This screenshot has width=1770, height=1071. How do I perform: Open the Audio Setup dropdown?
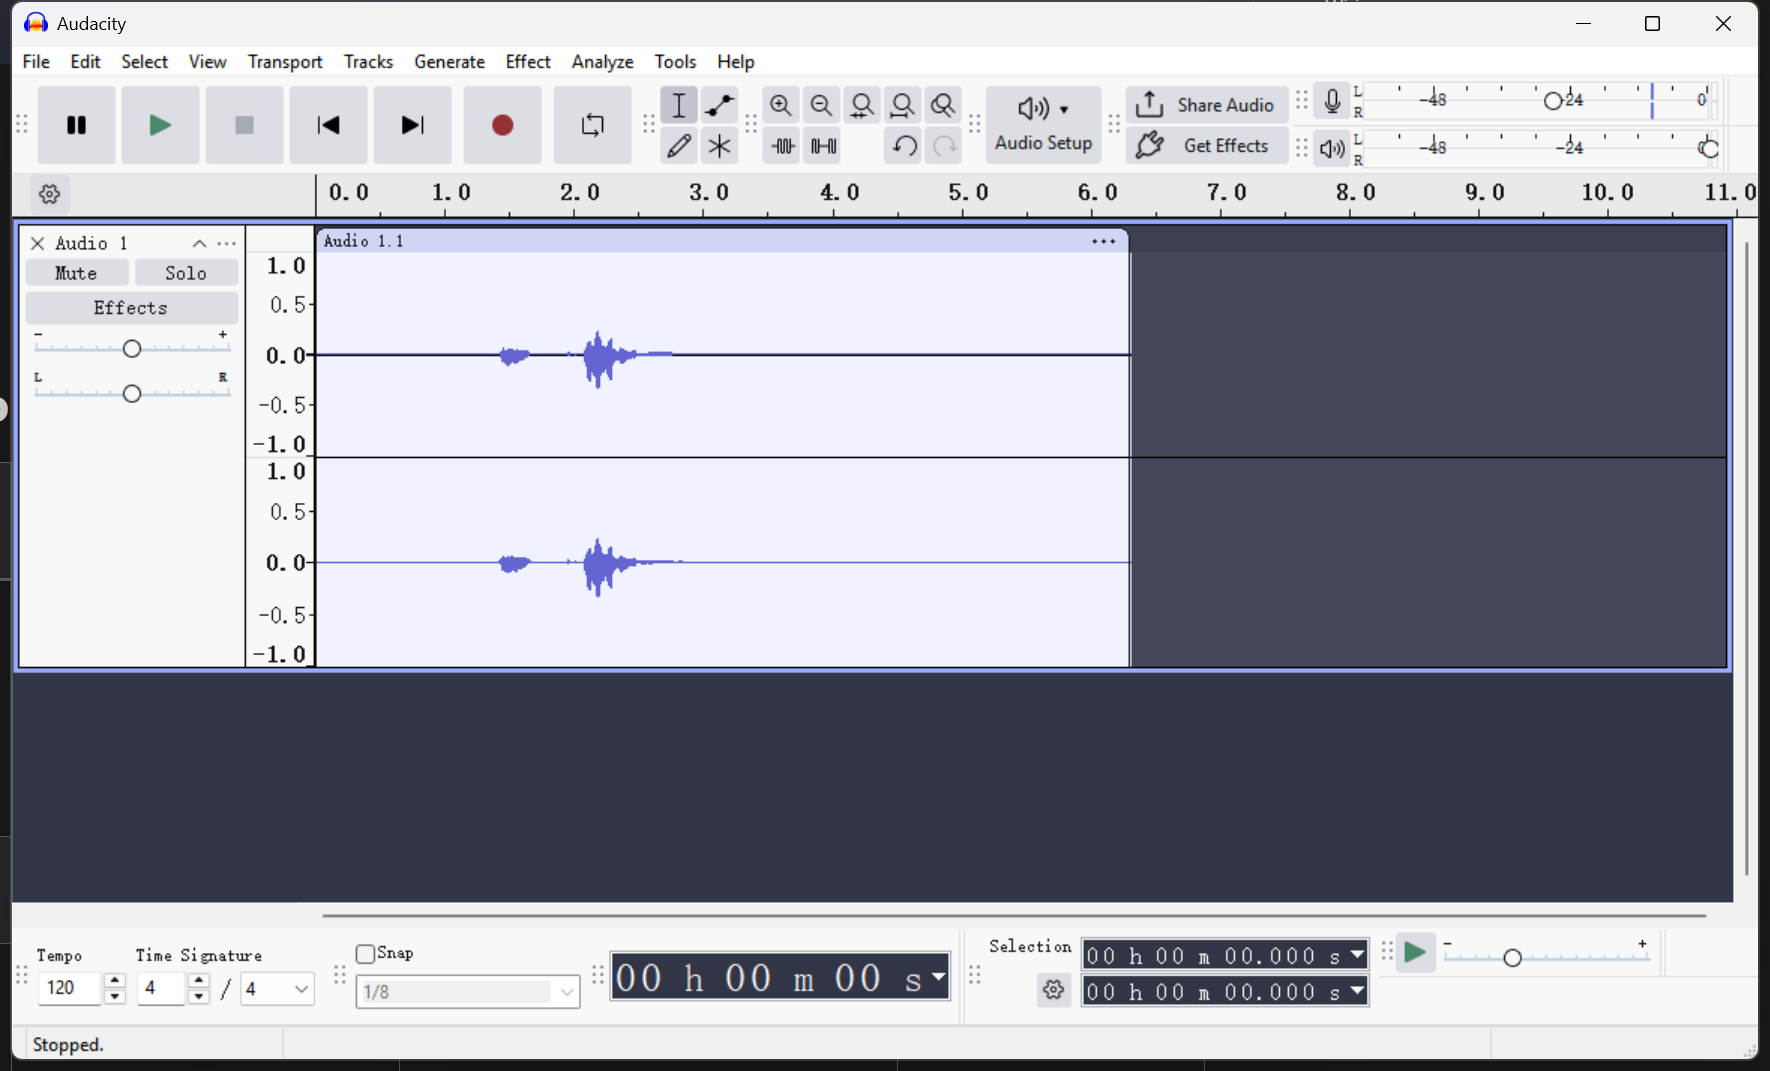click(1043, 125)
